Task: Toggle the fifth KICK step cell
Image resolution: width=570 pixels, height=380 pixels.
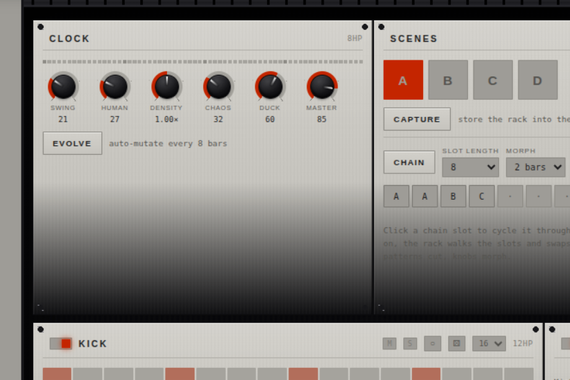Action: click(180, 374)
